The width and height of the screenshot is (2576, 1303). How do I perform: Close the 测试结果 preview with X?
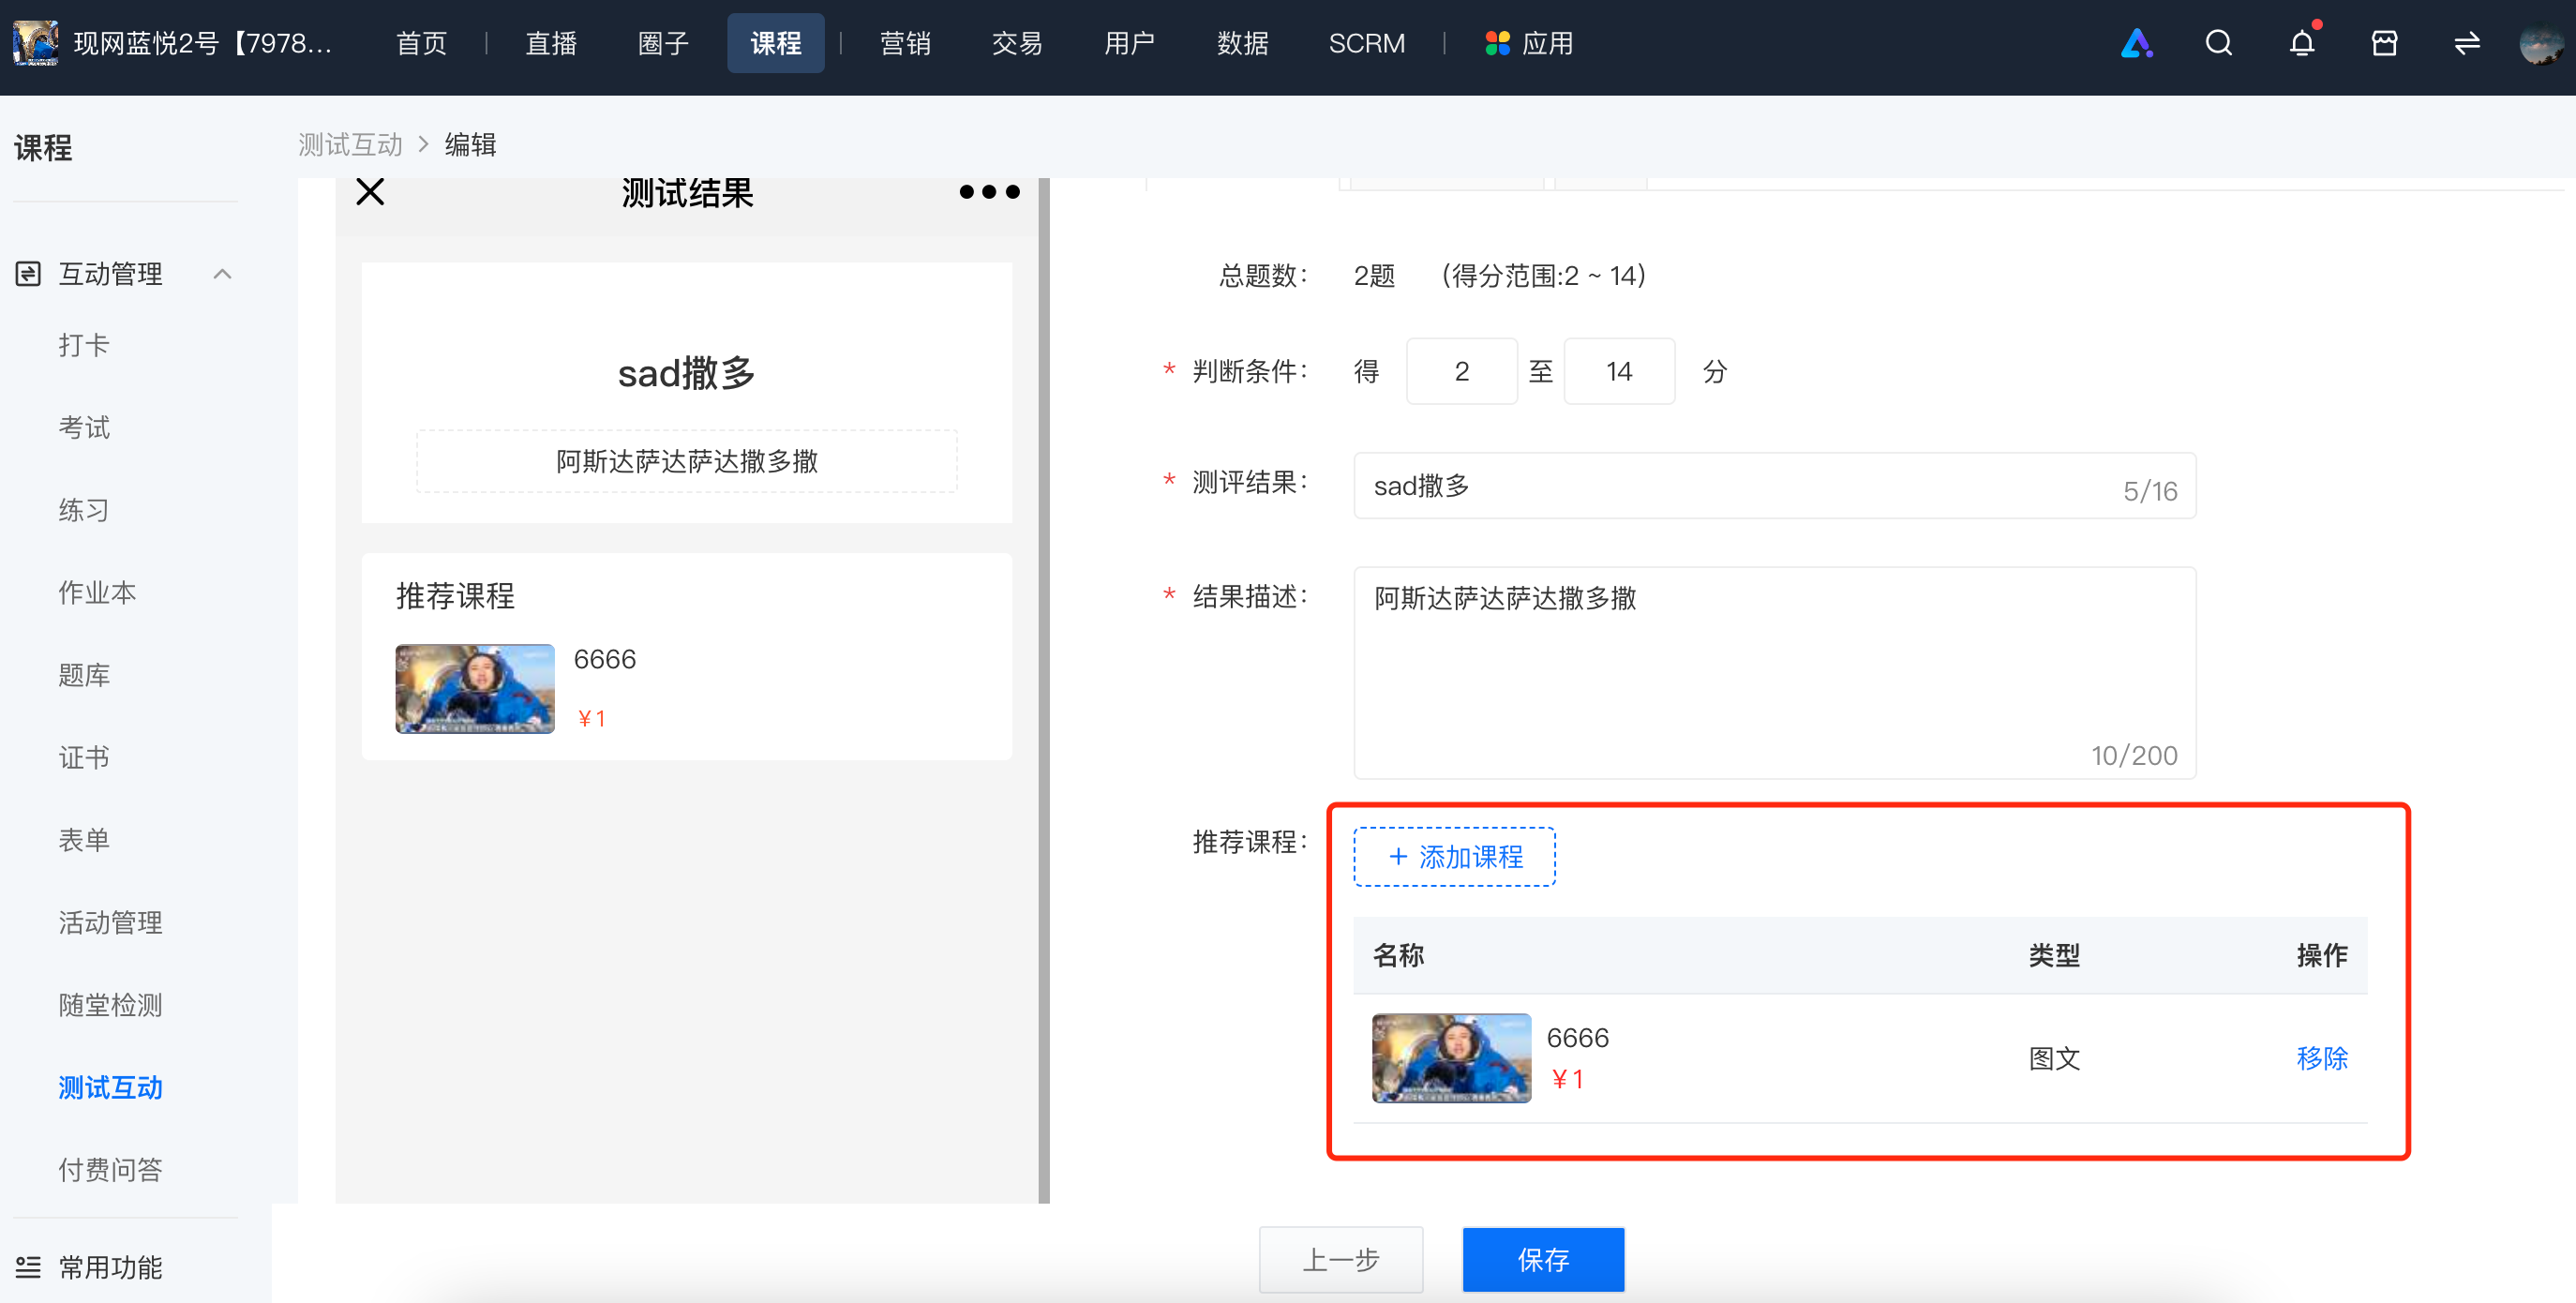tap(370, 191)
